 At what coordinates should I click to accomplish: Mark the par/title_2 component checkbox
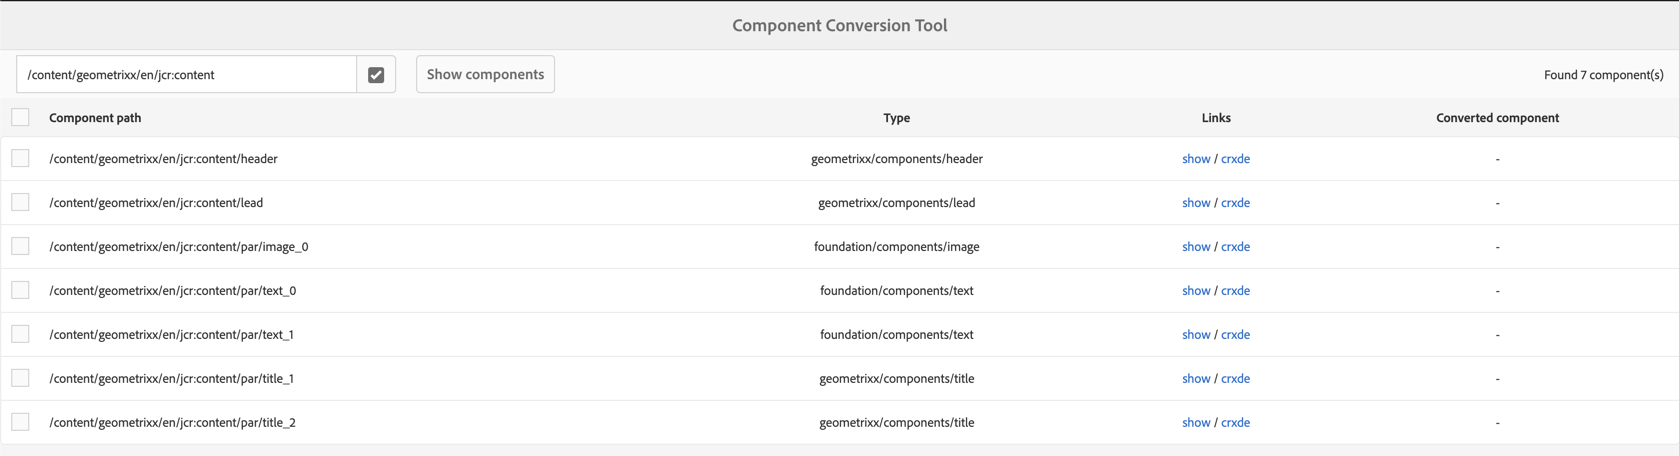tap(21, 423)
